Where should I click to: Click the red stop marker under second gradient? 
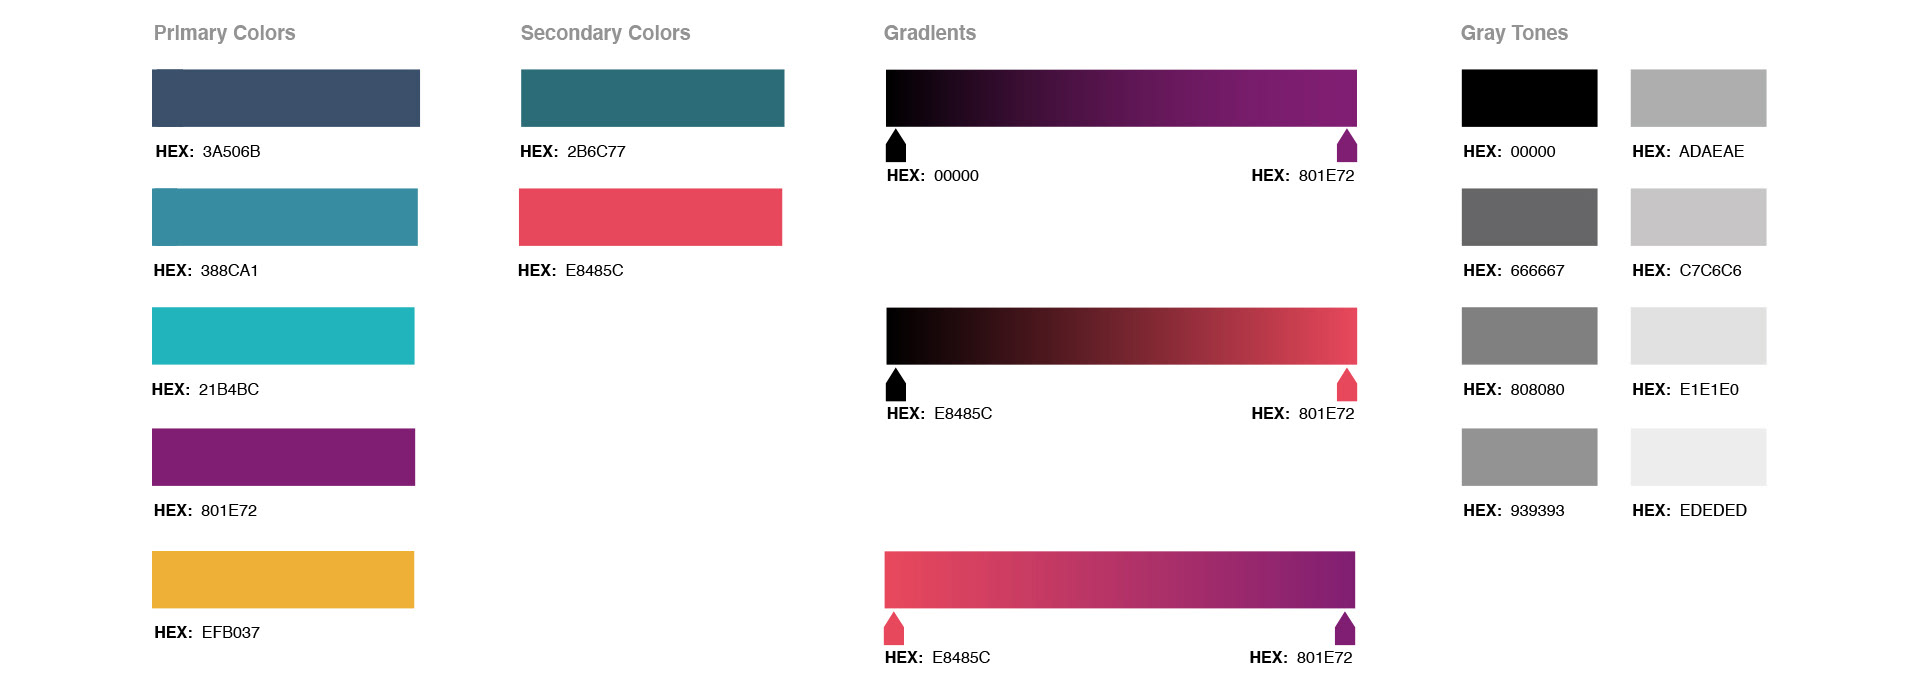[x=1346, y=385]
